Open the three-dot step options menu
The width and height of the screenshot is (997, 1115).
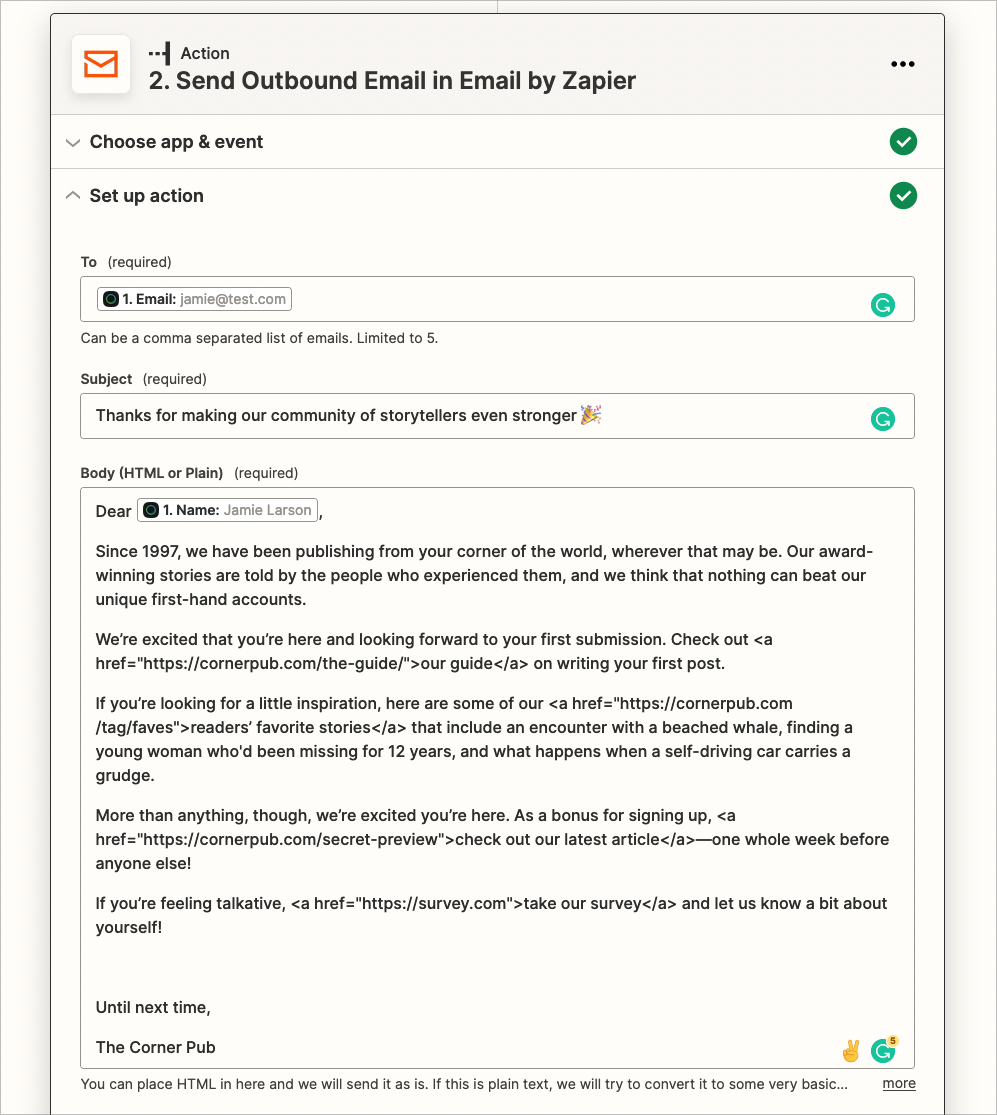[903, 64]
